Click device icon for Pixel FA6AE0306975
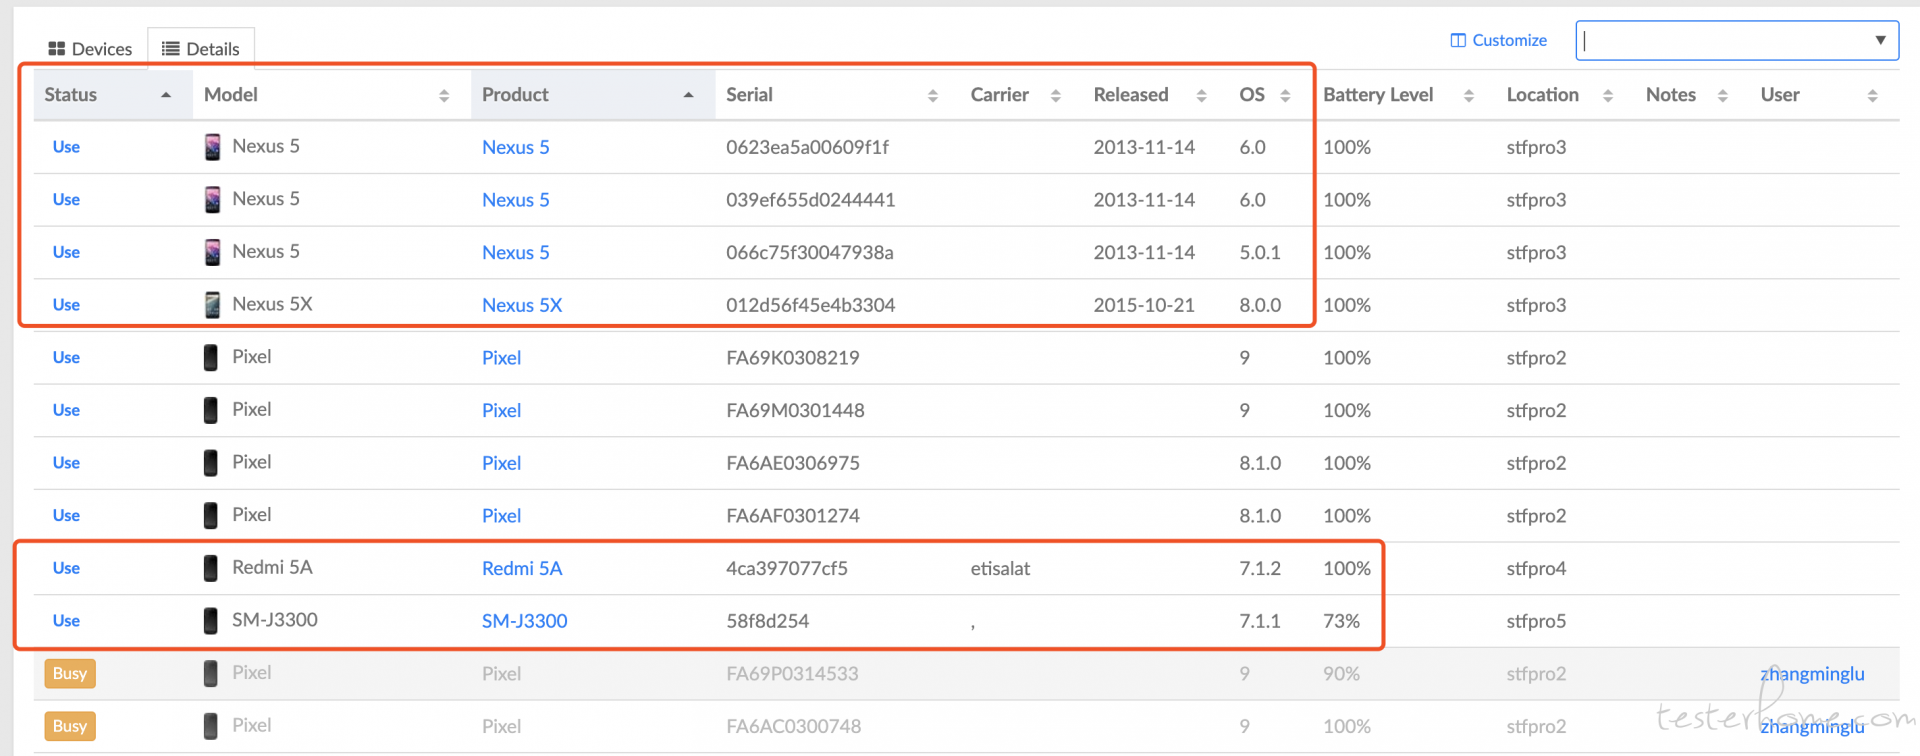Screen dimensions: 1920x756 click(x=211, y=463)
